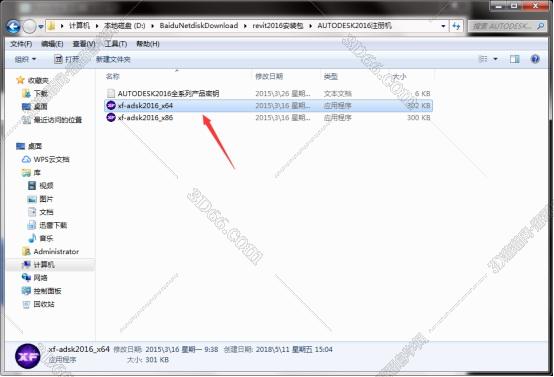Click the star icon beside 收藏夹

20,80
